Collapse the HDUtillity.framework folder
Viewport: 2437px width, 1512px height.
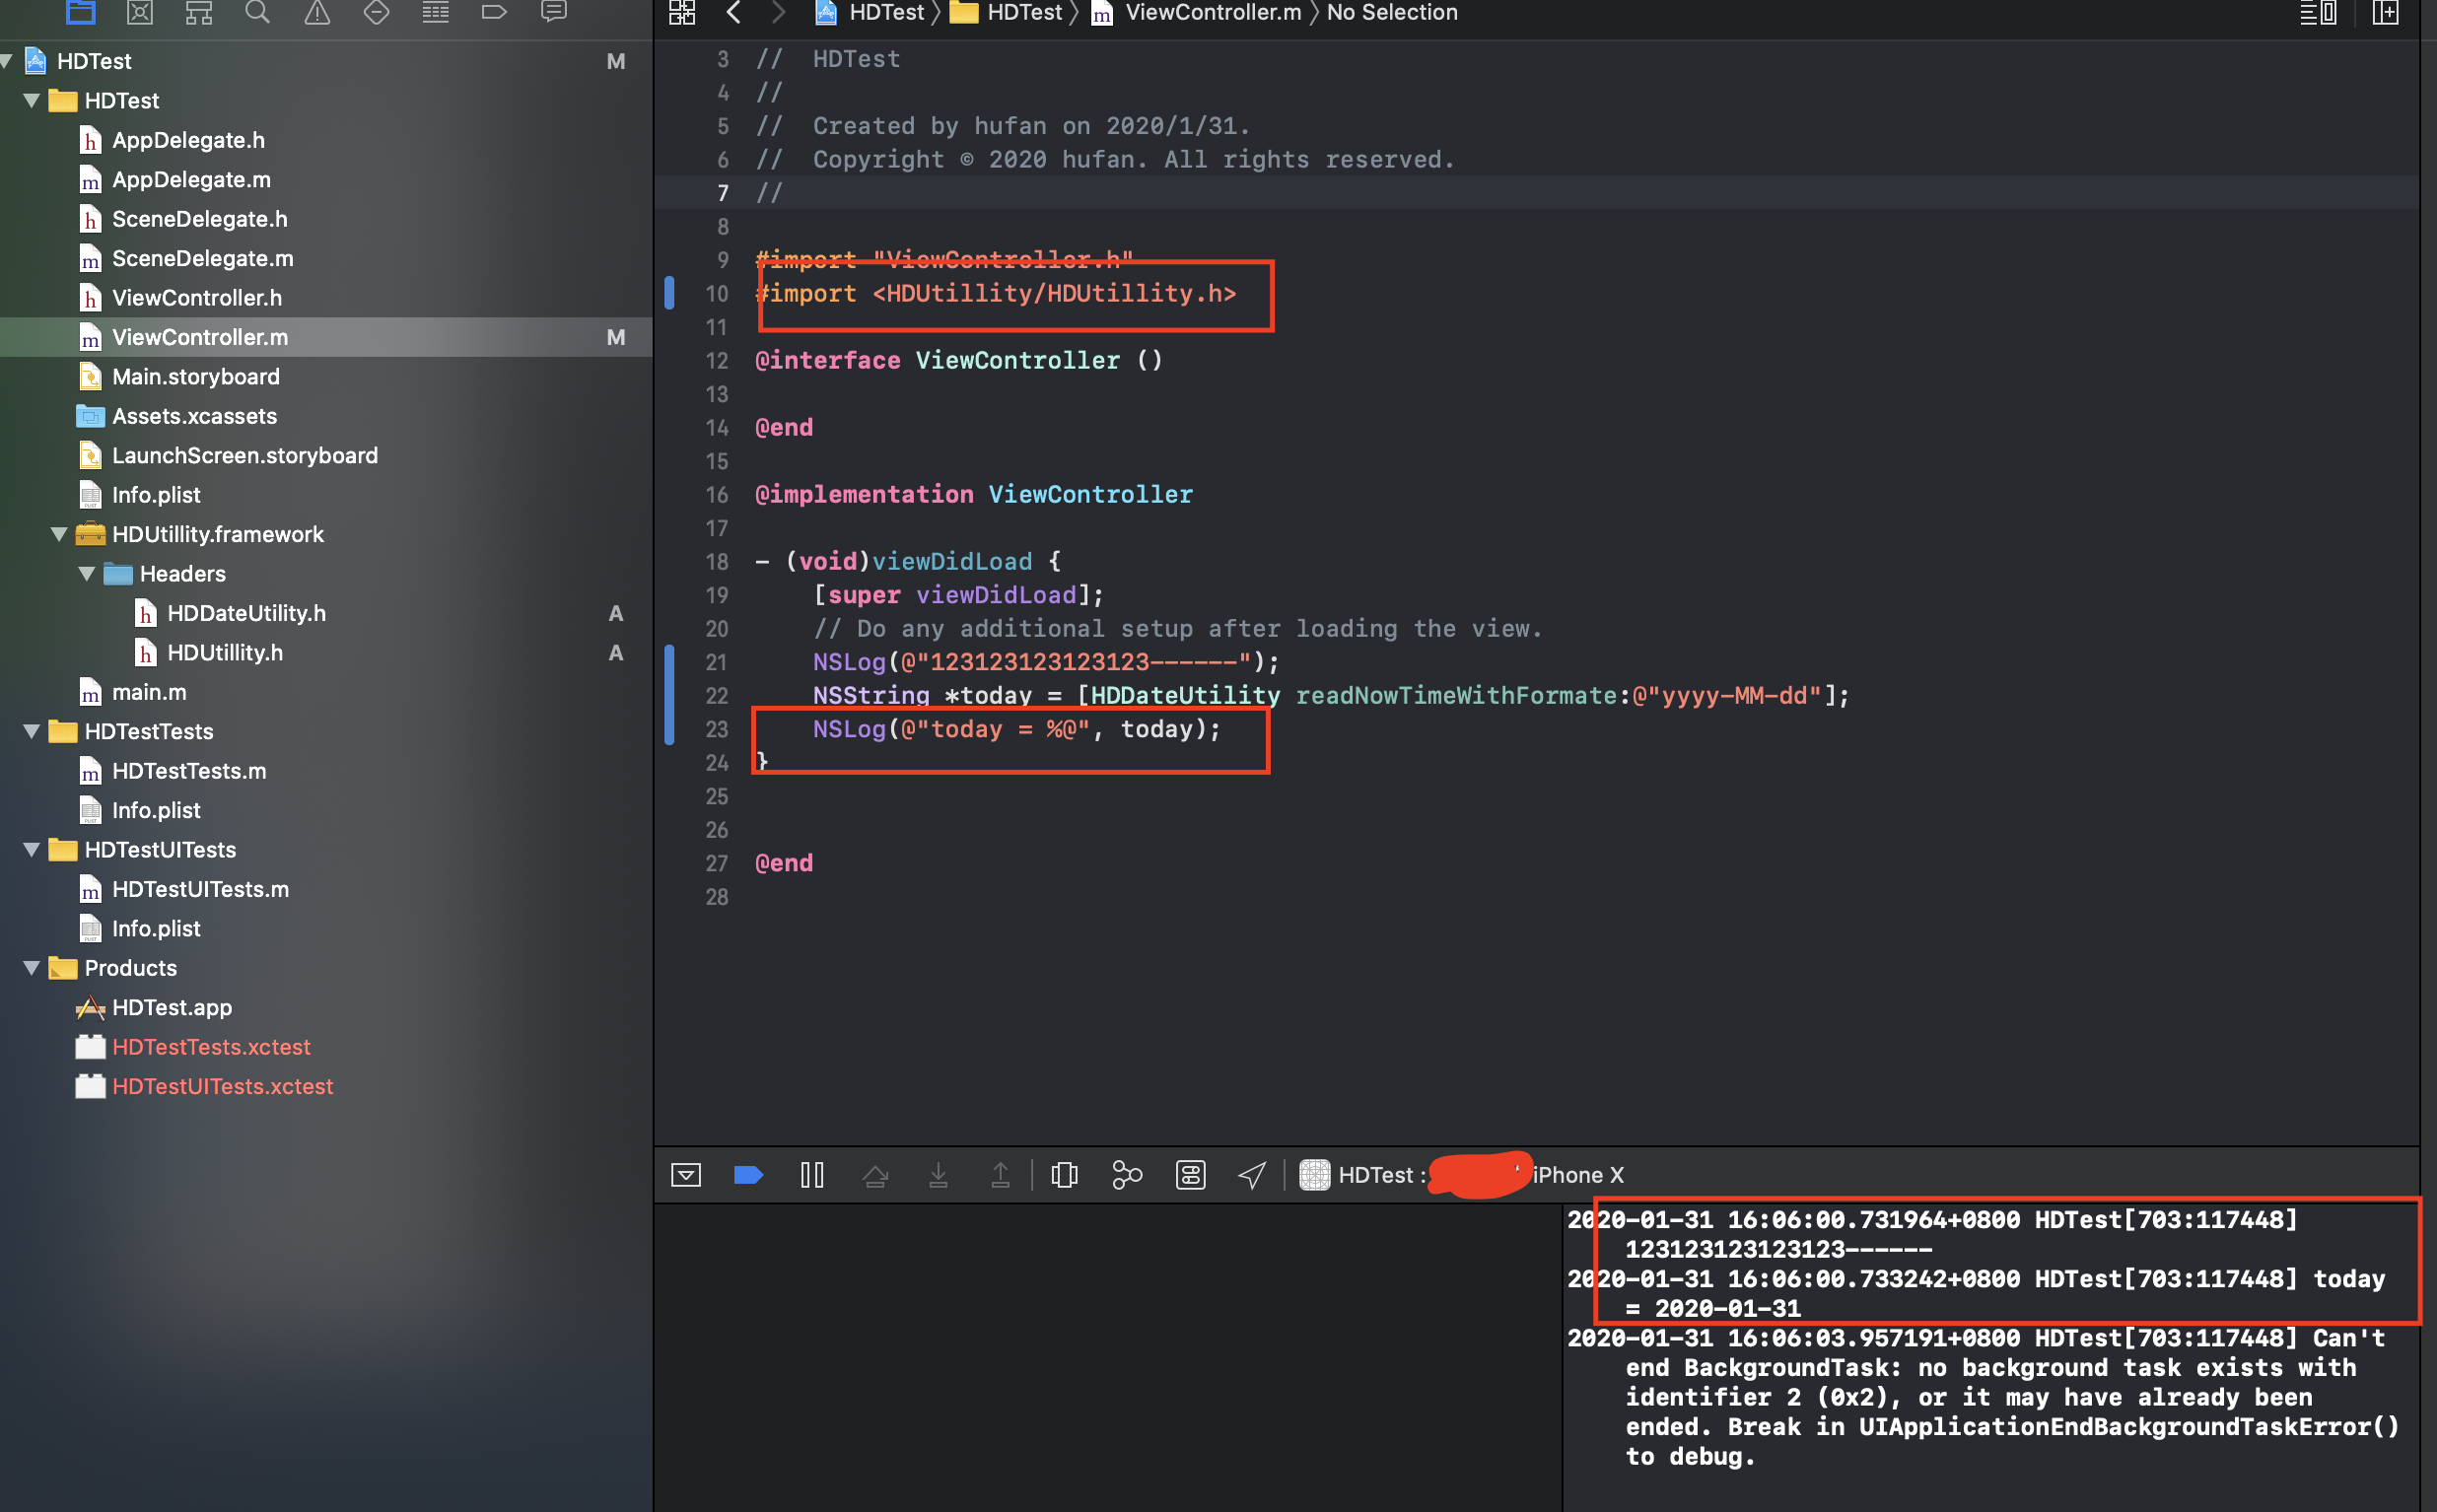[59, 534]
